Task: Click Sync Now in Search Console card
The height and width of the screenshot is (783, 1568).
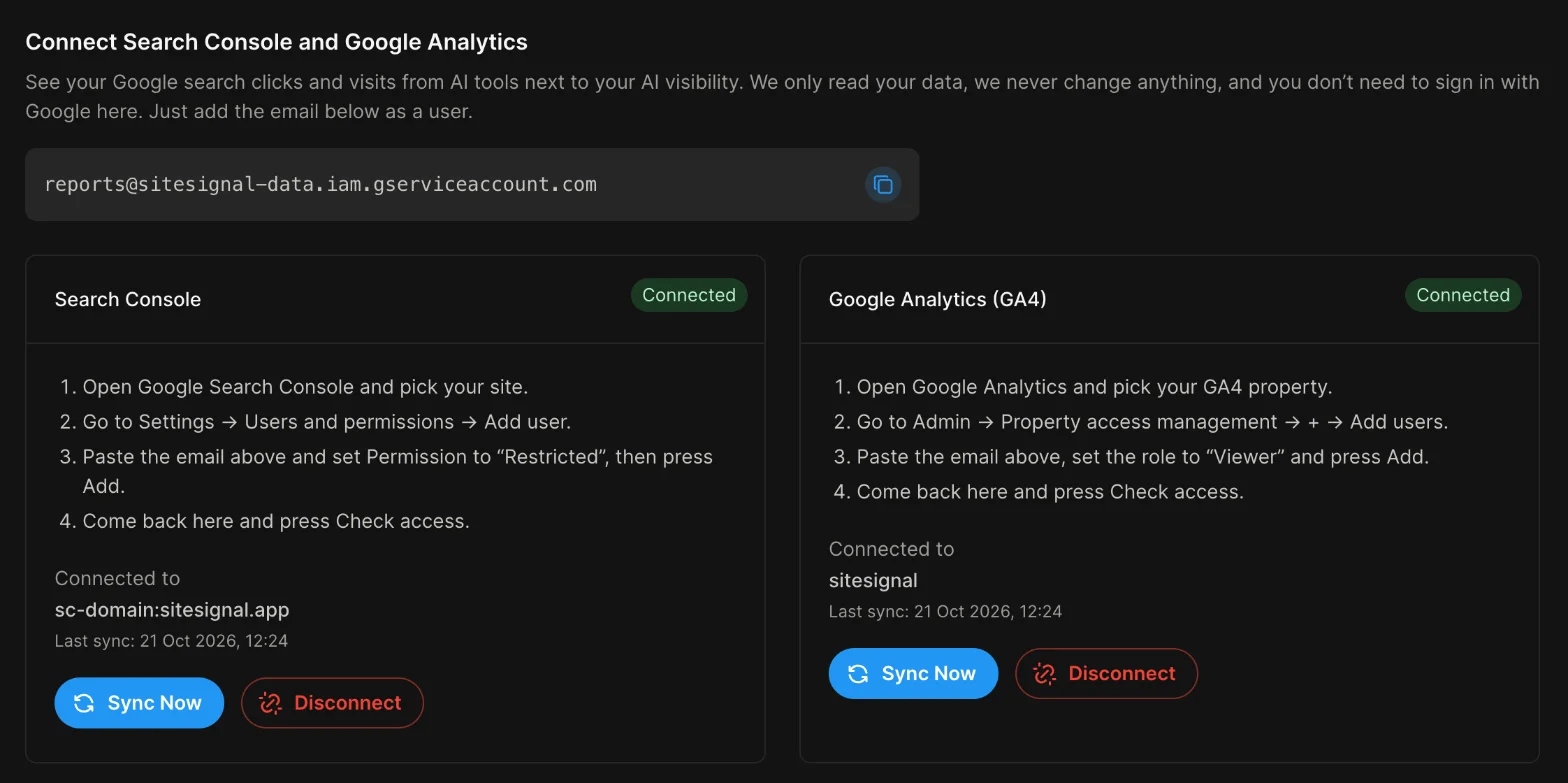Action: (139, 703)
